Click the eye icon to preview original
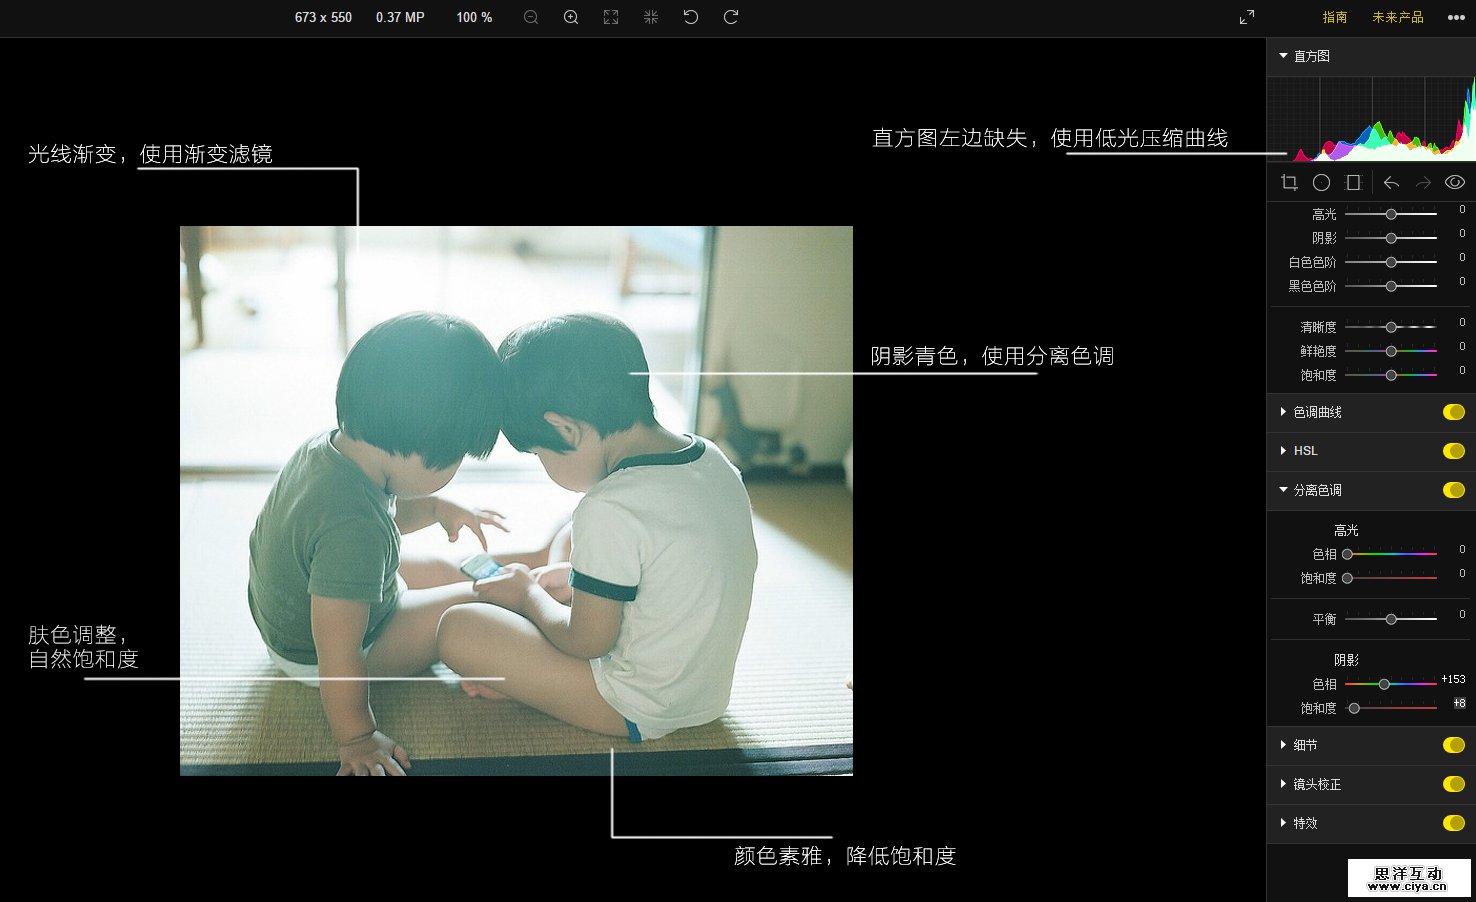 (1455, 182)
